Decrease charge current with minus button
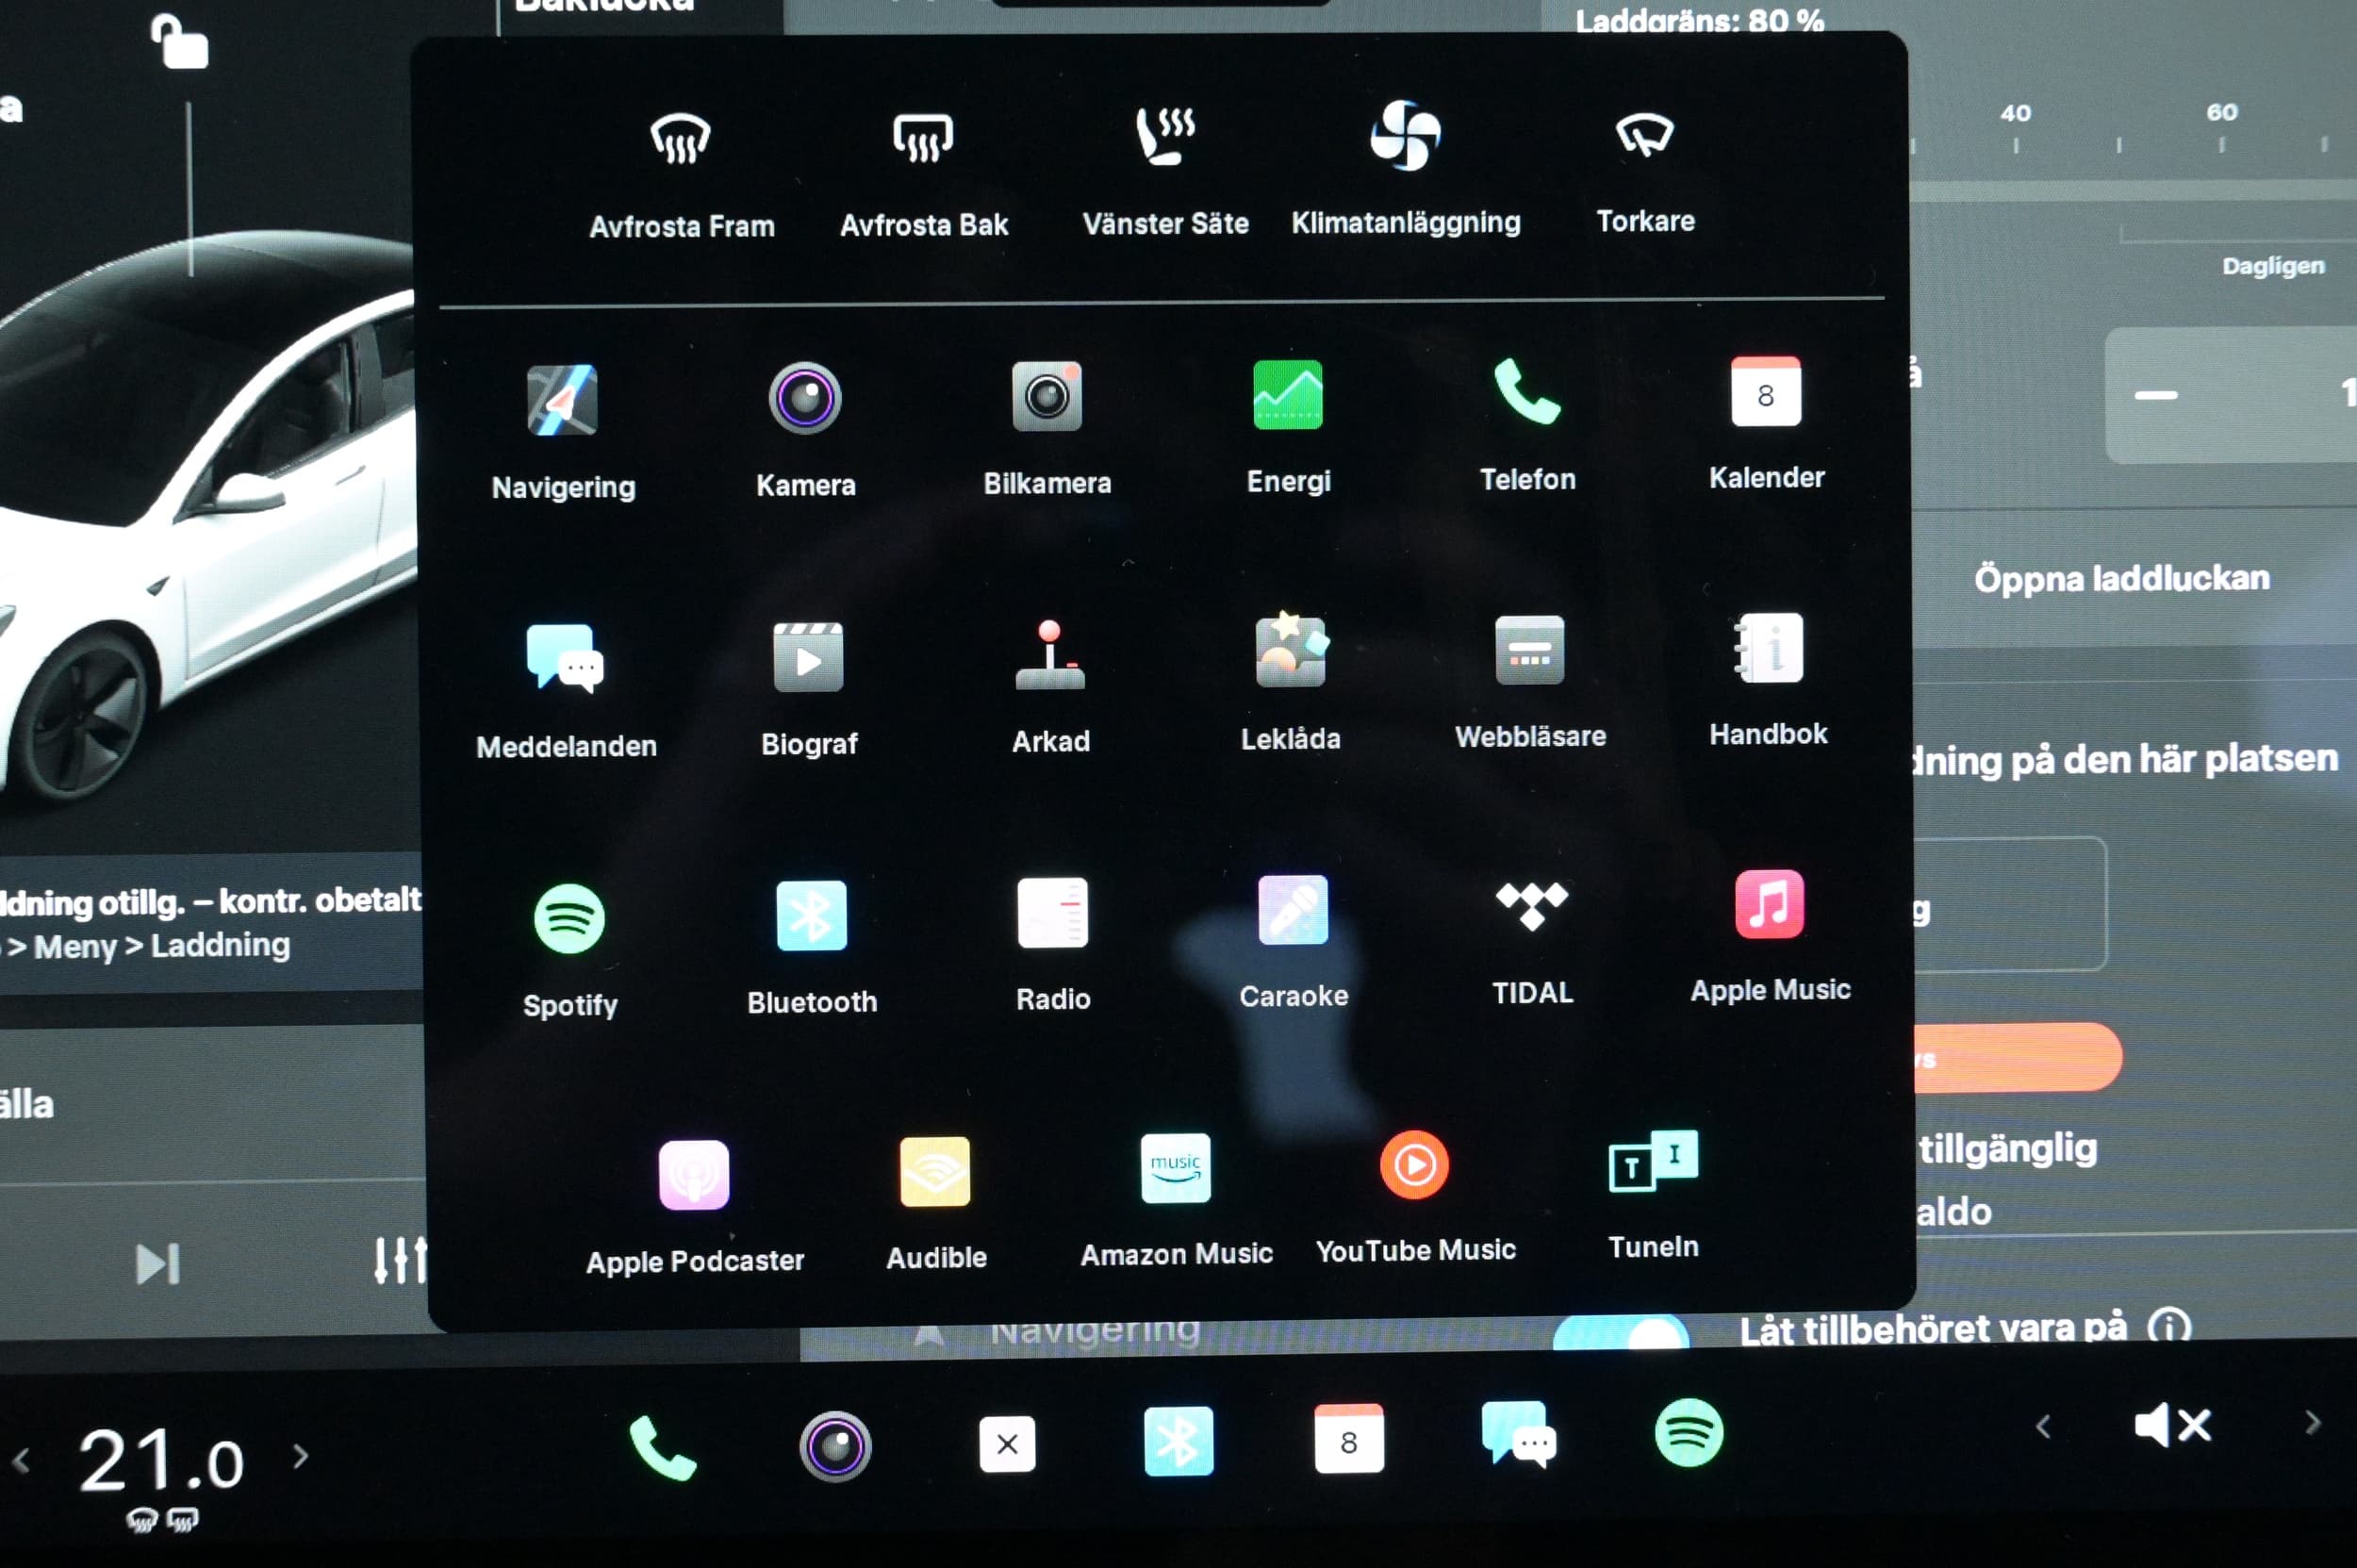This screenshot has width=2357, height=1568. pos(2156,395)
